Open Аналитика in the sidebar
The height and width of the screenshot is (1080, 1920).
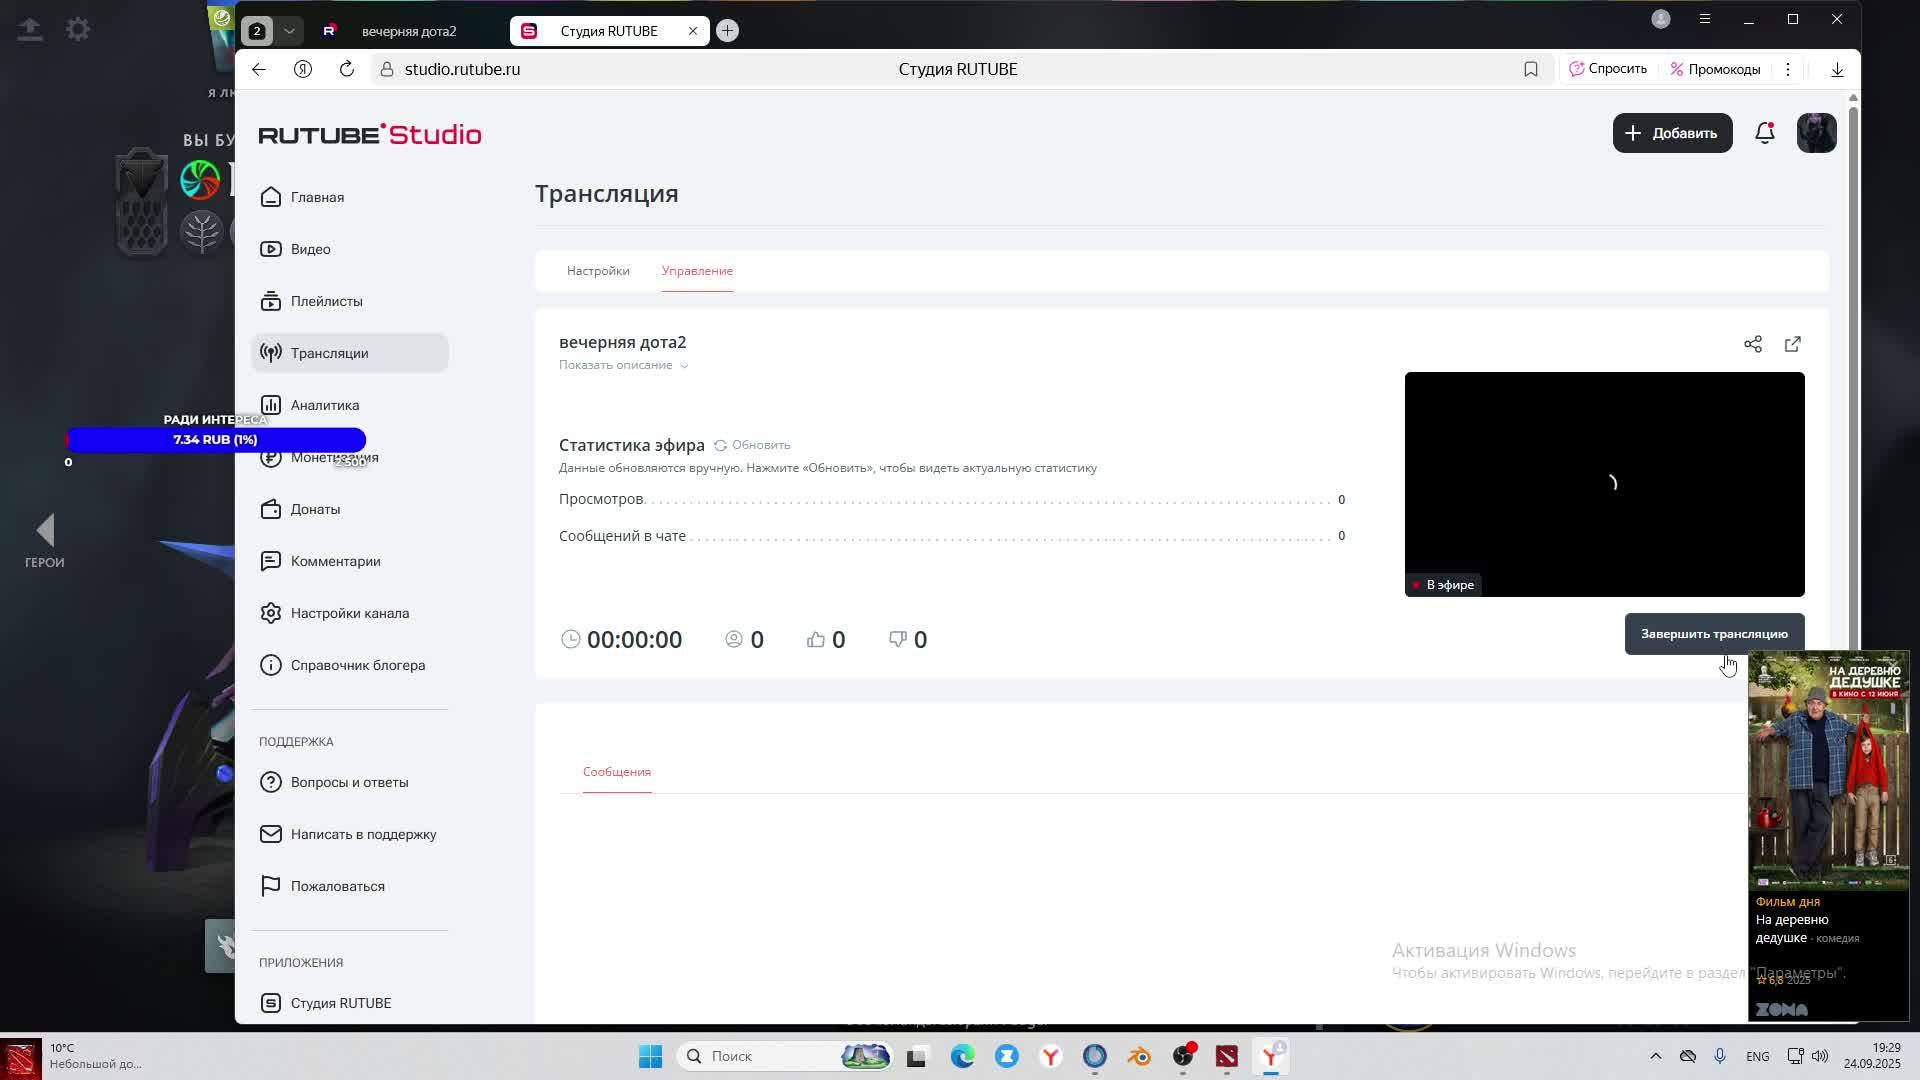[324, 405]
